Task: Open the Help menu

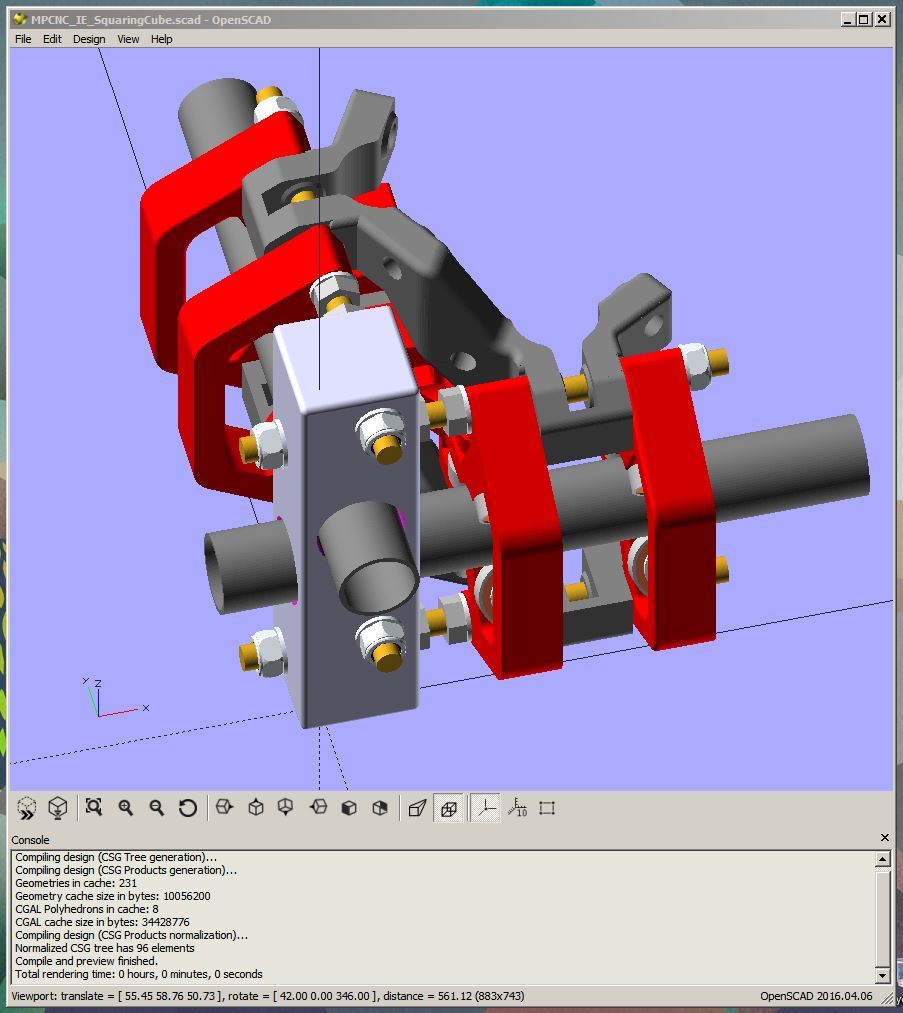Action: coord(161,39)
